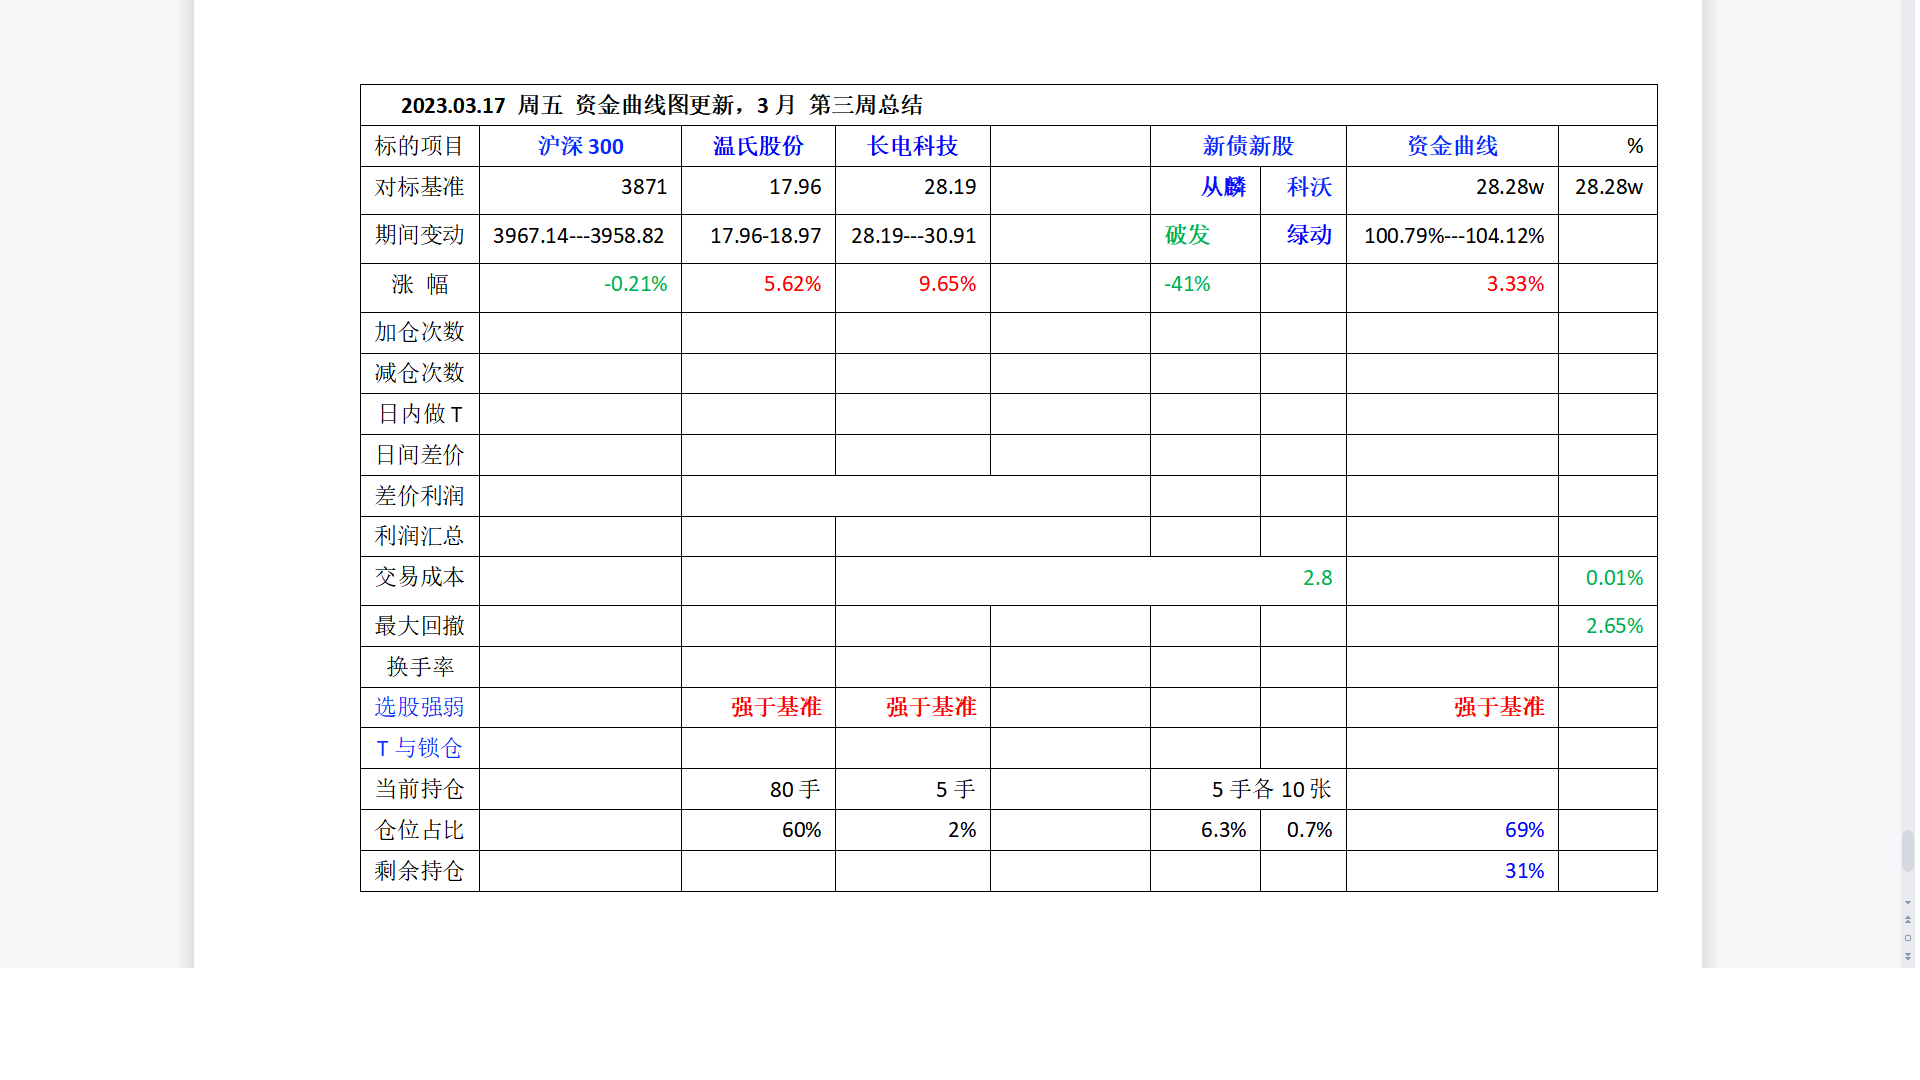Click the vertical scrollbar thumb
1920x1080 pixels.
pyautogui.click(x=1908, y=850)
